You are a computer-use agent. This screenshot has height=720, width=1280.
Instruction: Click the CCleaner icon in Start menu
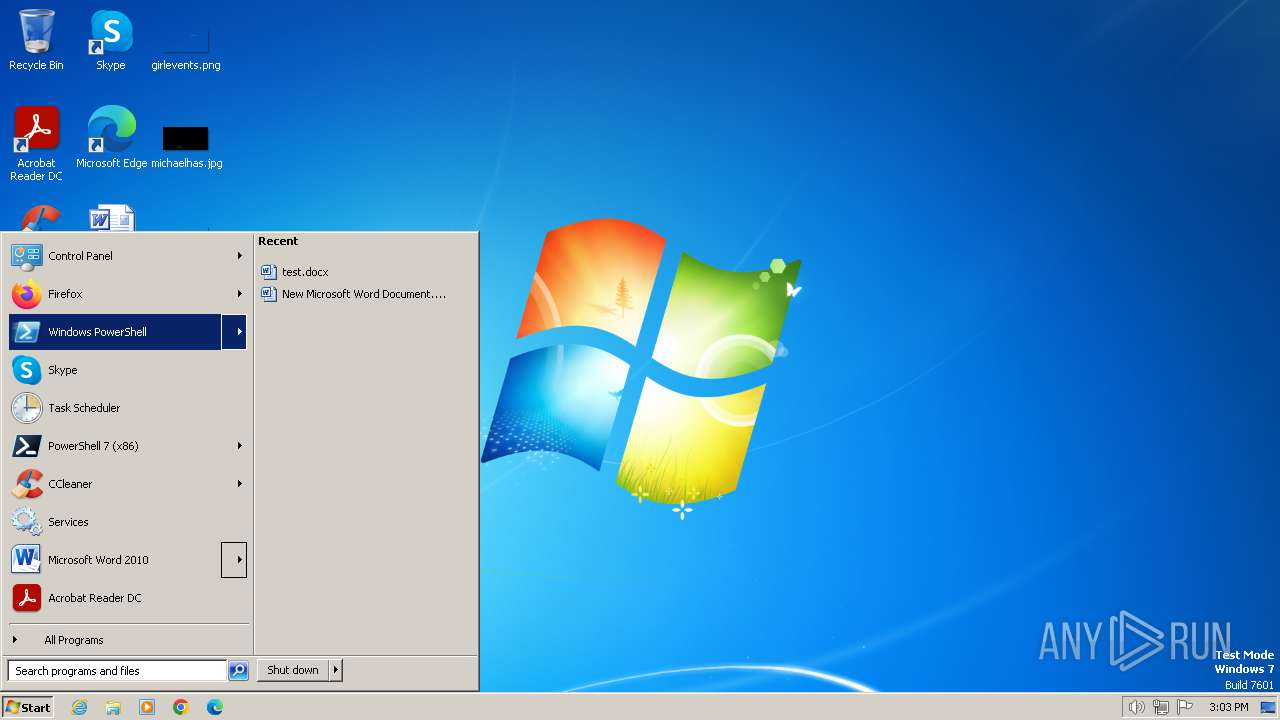[27, 484]
